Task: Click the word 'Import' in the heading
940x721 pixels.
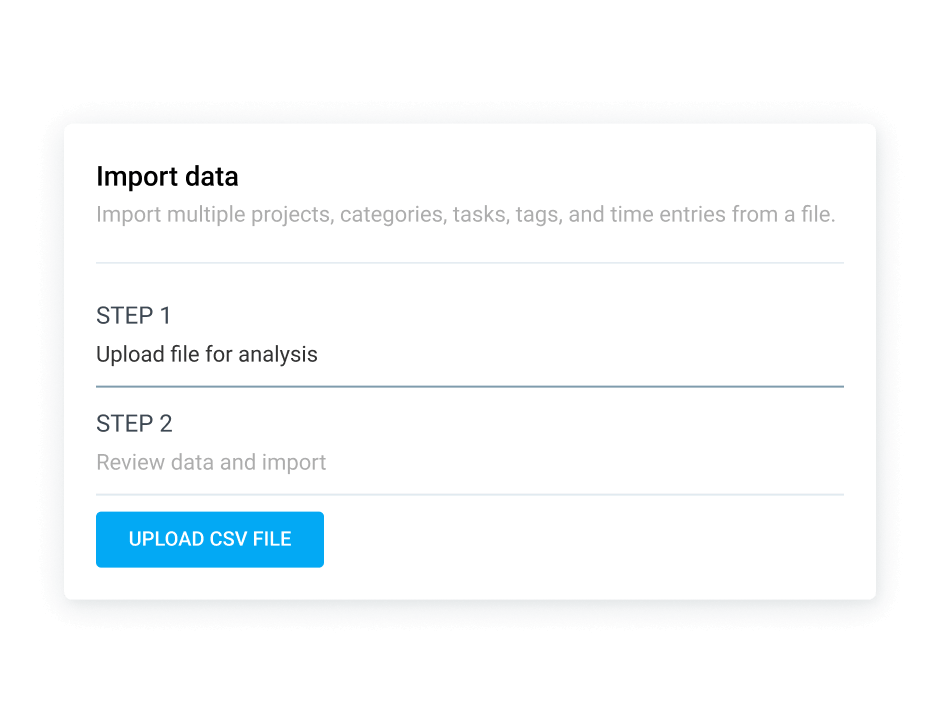Action: pyautogui.click(x=129, y=177)
